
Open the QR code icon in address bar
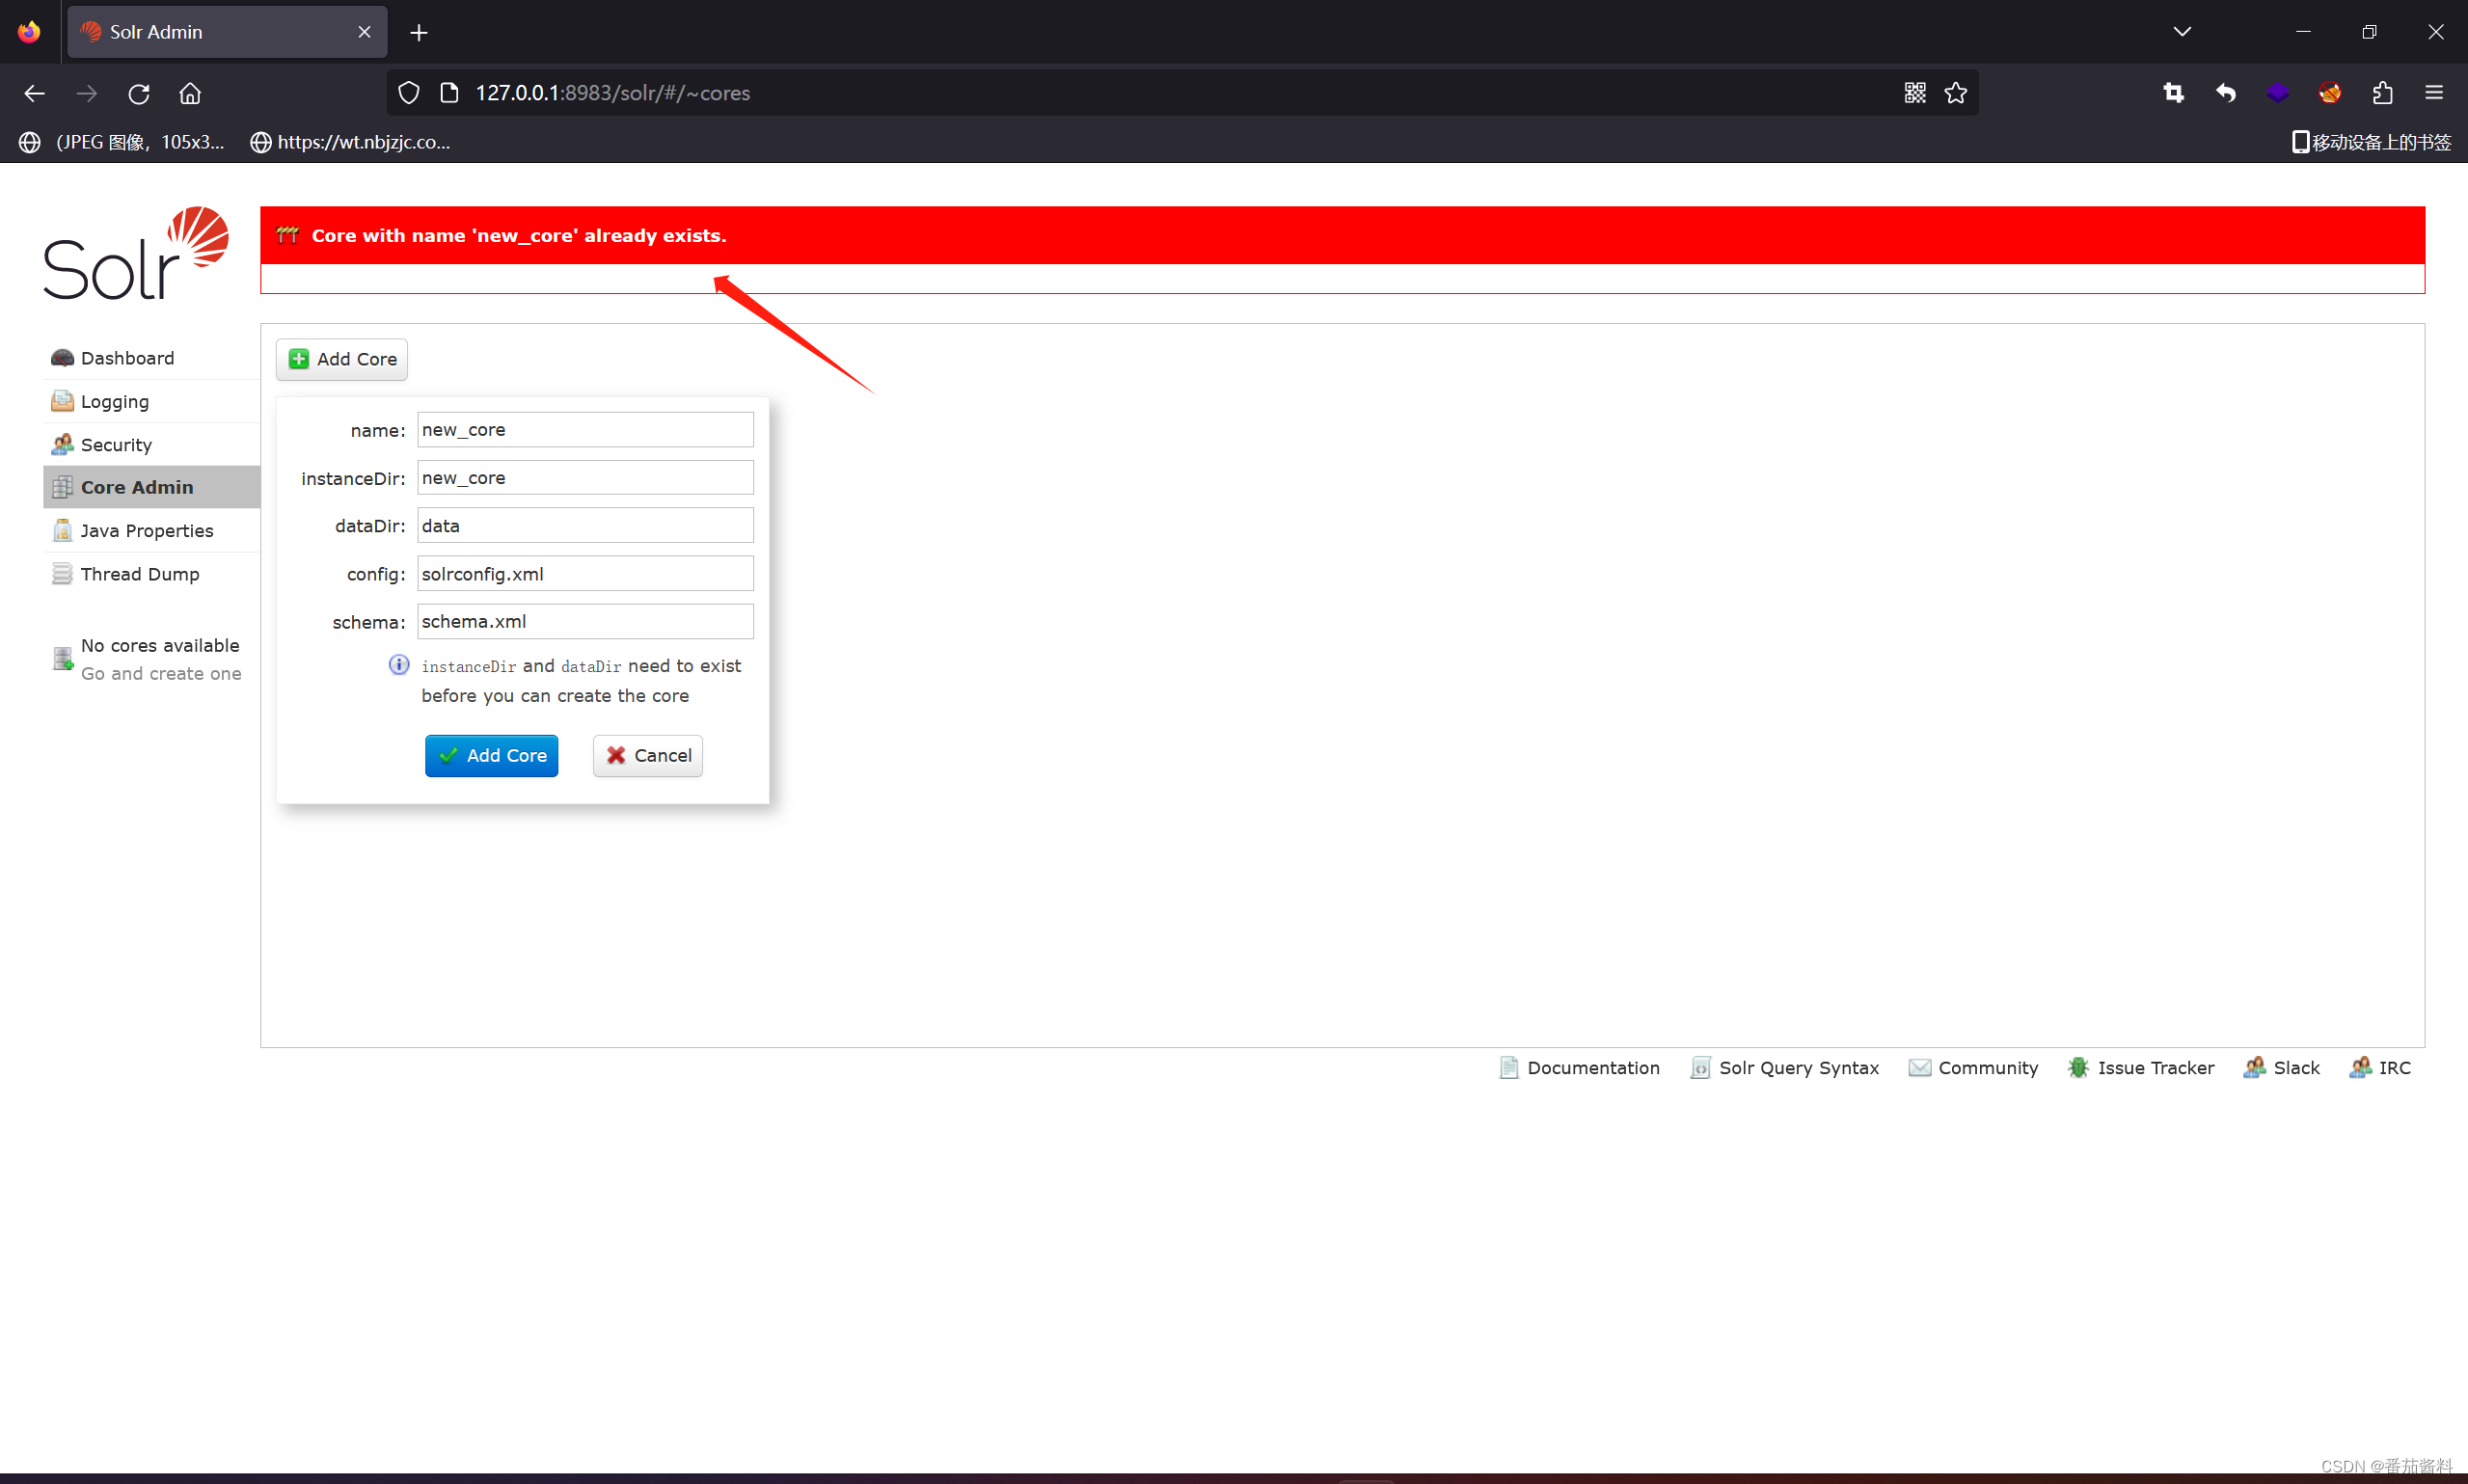(x=1915, y=93)
